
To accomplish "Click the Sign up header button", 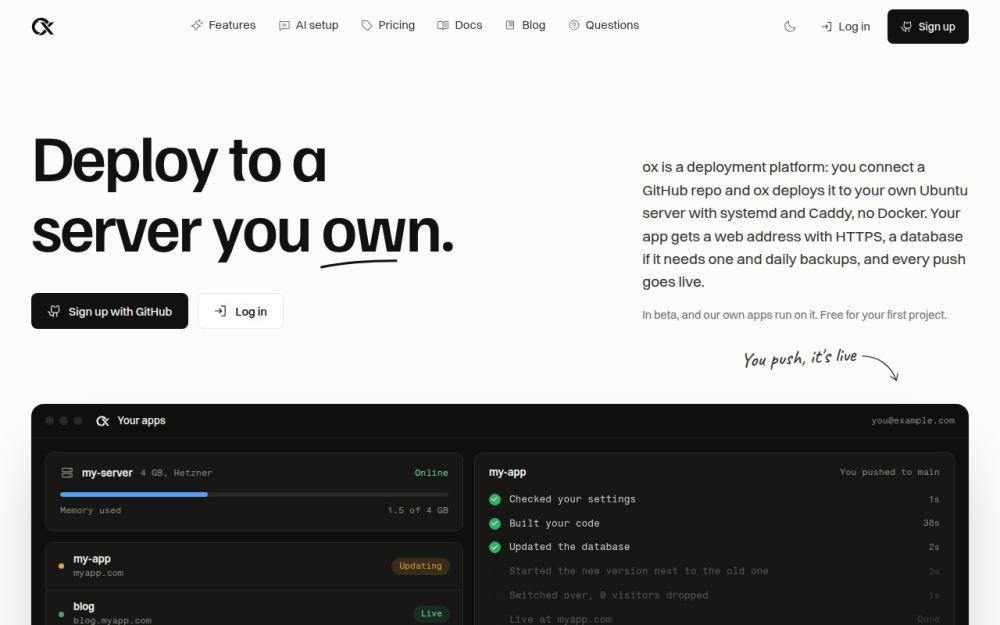I will point(927,26).
